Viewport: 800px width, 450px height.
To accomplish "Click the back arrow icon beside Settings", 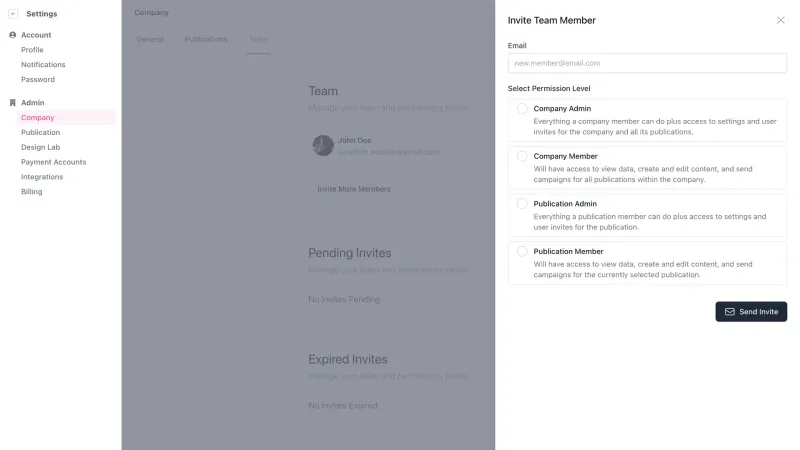I will (13, 14).
